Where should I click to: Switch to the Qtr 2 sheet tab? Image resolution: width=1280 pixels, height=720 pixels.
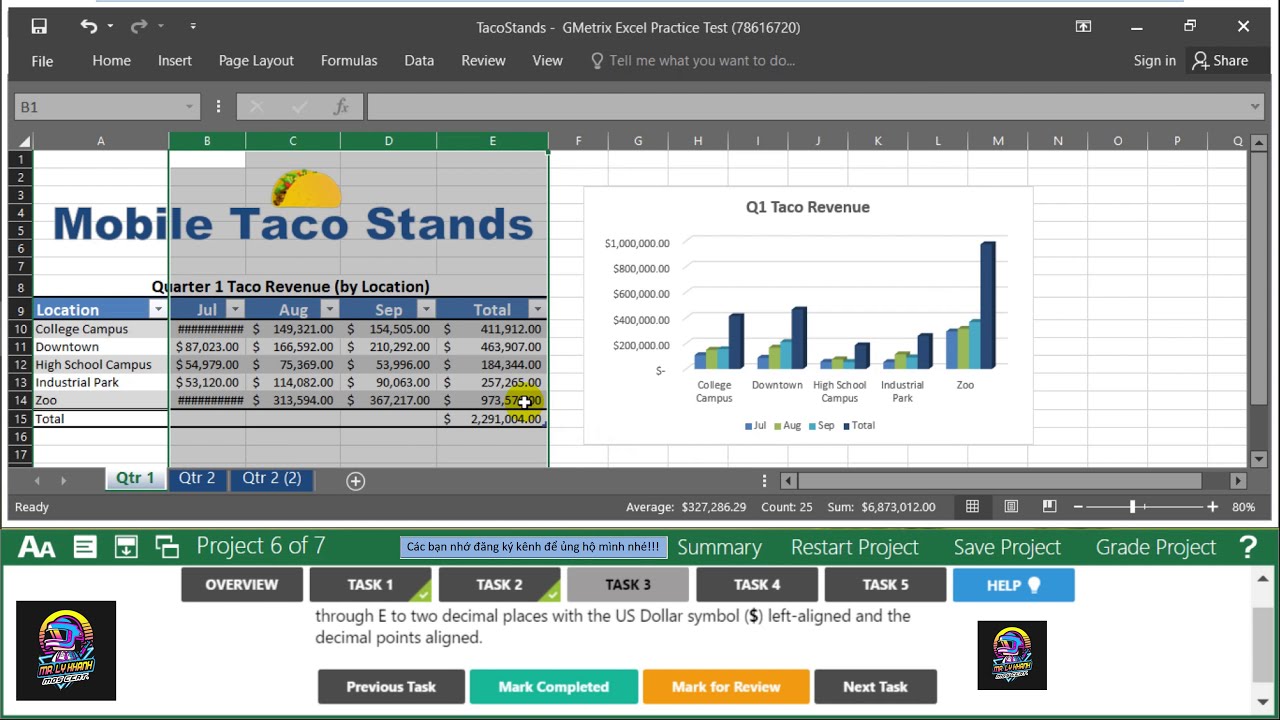pos(197,478)
